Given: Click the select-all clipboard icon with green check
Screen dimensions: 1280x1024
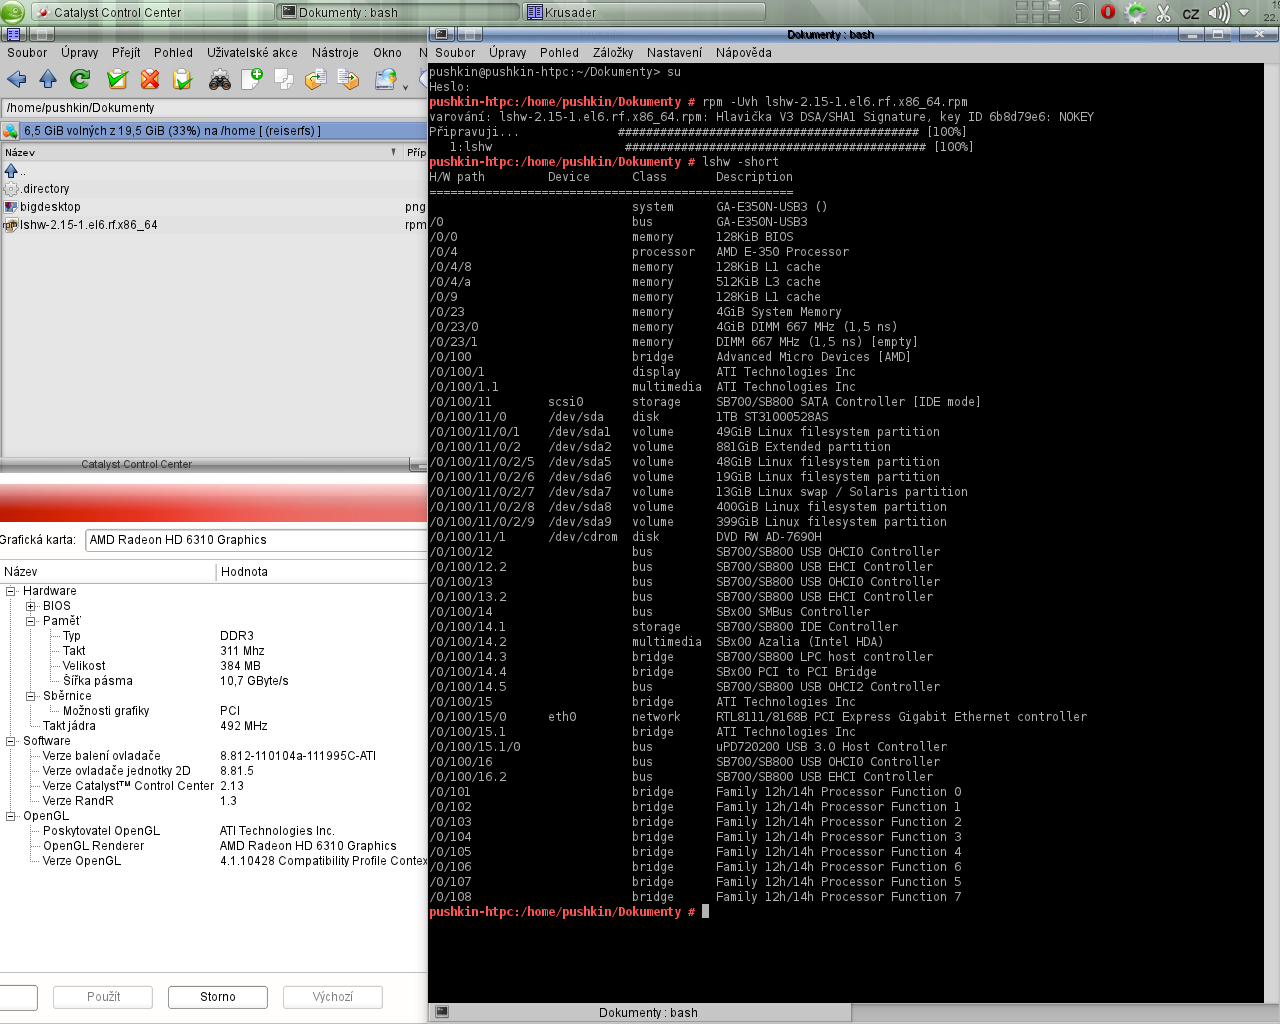Looking at the screenshot, I should (117, 79).
